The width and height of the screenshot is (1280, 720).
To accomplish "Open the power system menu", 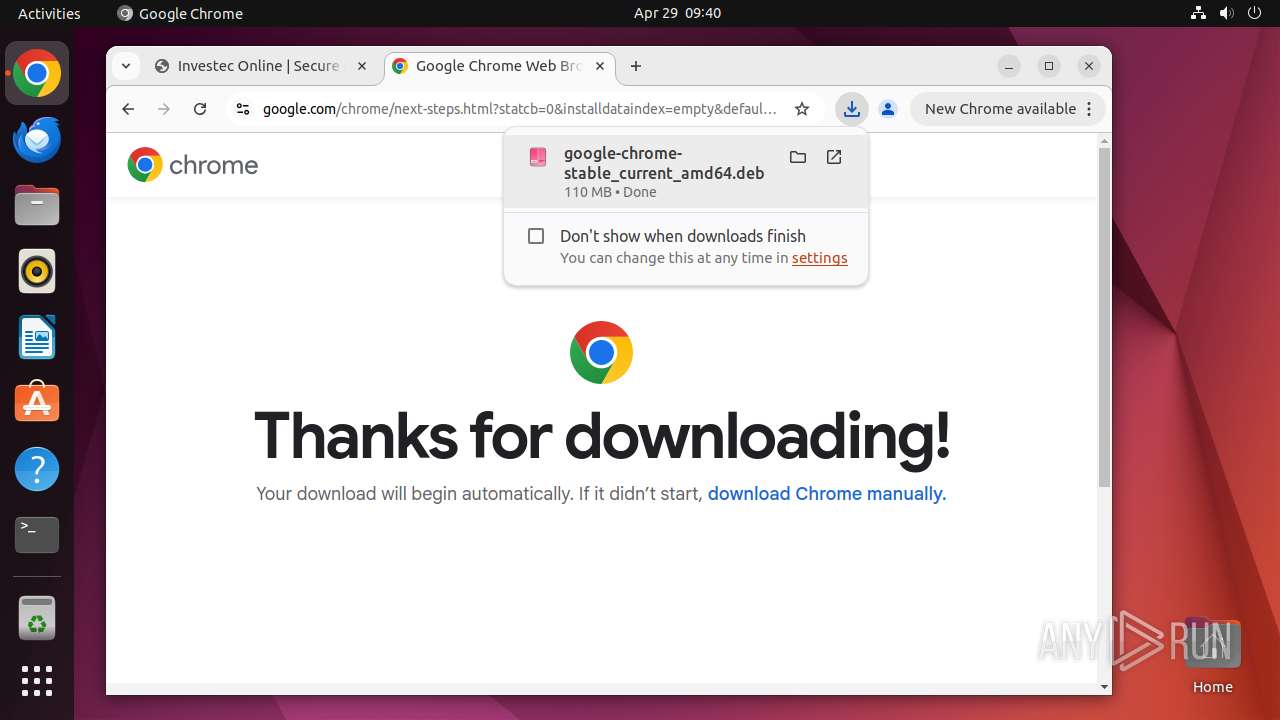I will [1255, 13].
